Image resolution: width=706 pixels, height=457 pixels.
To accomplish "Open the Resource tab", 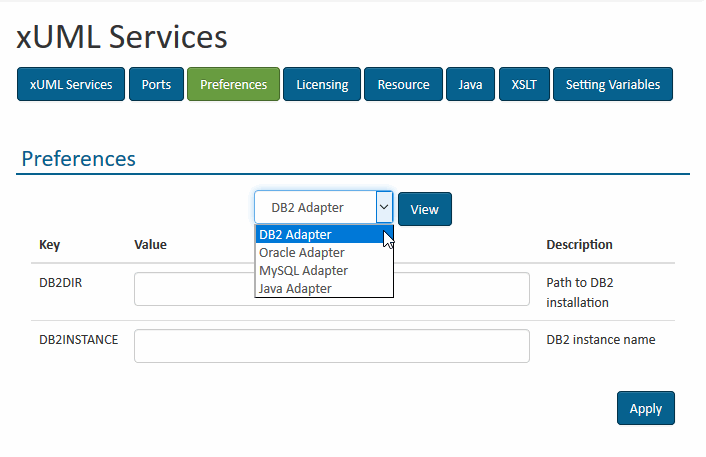I will click(403, 85).
